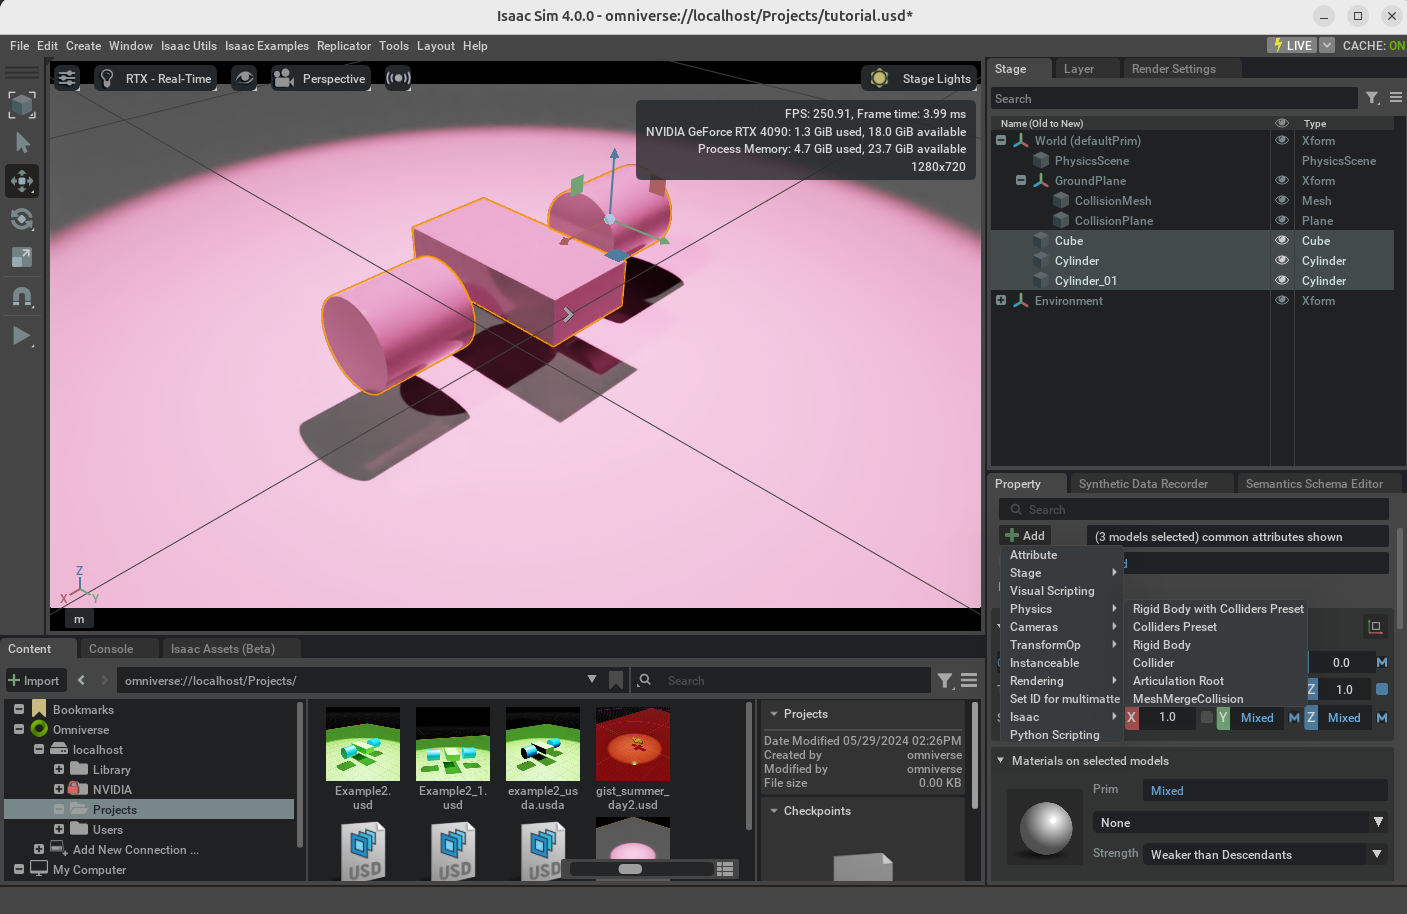
Task: Open viewport settings sliders icon
Action: pyautogui.click(x=67, y=78)
